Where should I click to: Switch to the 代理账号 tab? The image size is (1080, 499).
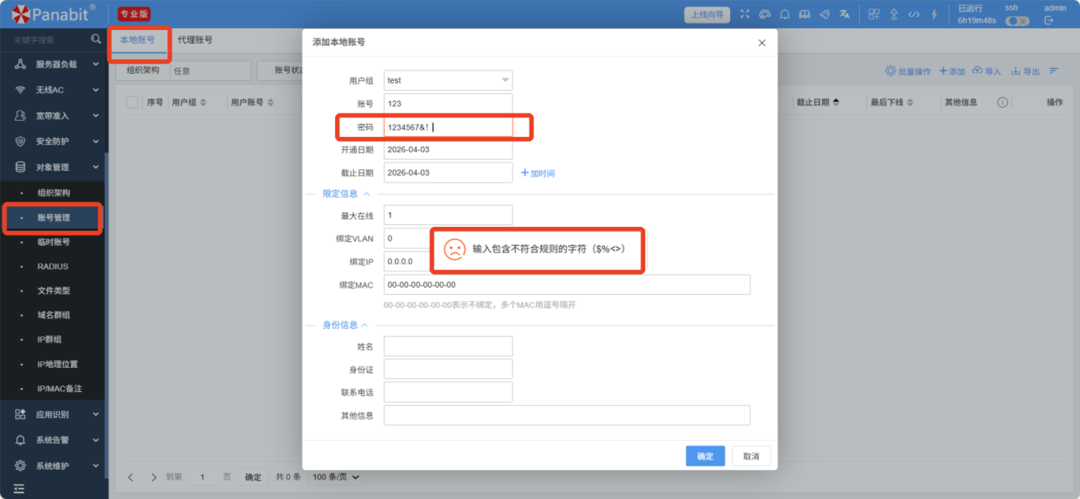(195, 41)
